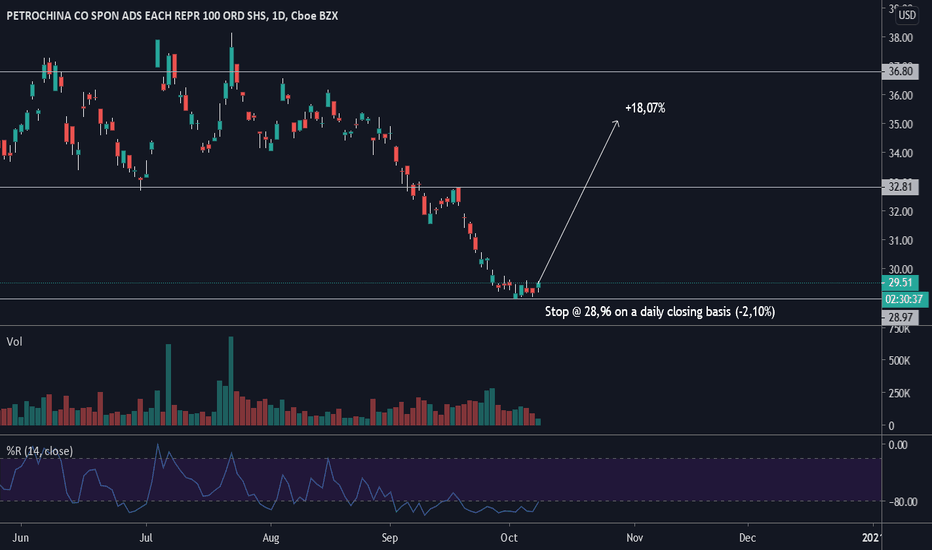Click the Oct label on time axis
932x550 pixels.
(509, 538)
